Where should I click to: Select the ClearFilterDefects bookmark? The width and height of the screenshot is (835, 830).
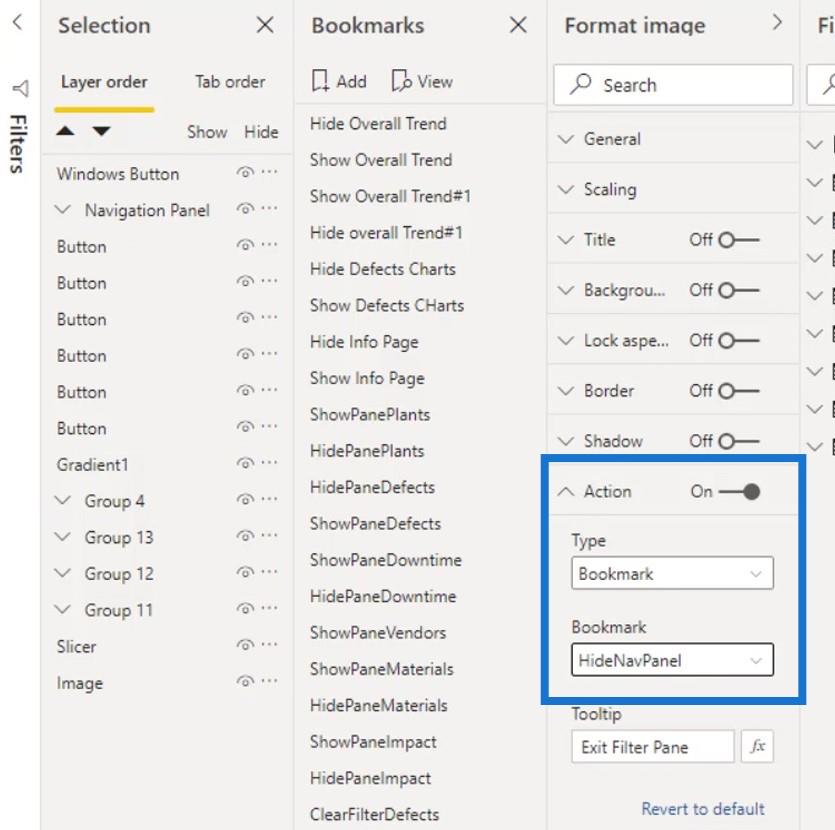(x=374, y=815)
